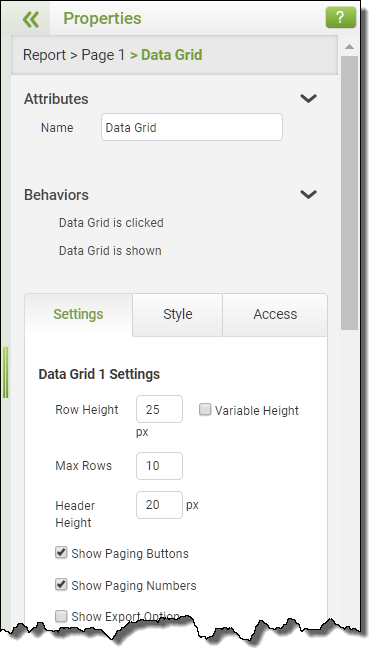Collapse the Attributes section chevron
Screen dimensions: 376x662
[x=308, y=98]
